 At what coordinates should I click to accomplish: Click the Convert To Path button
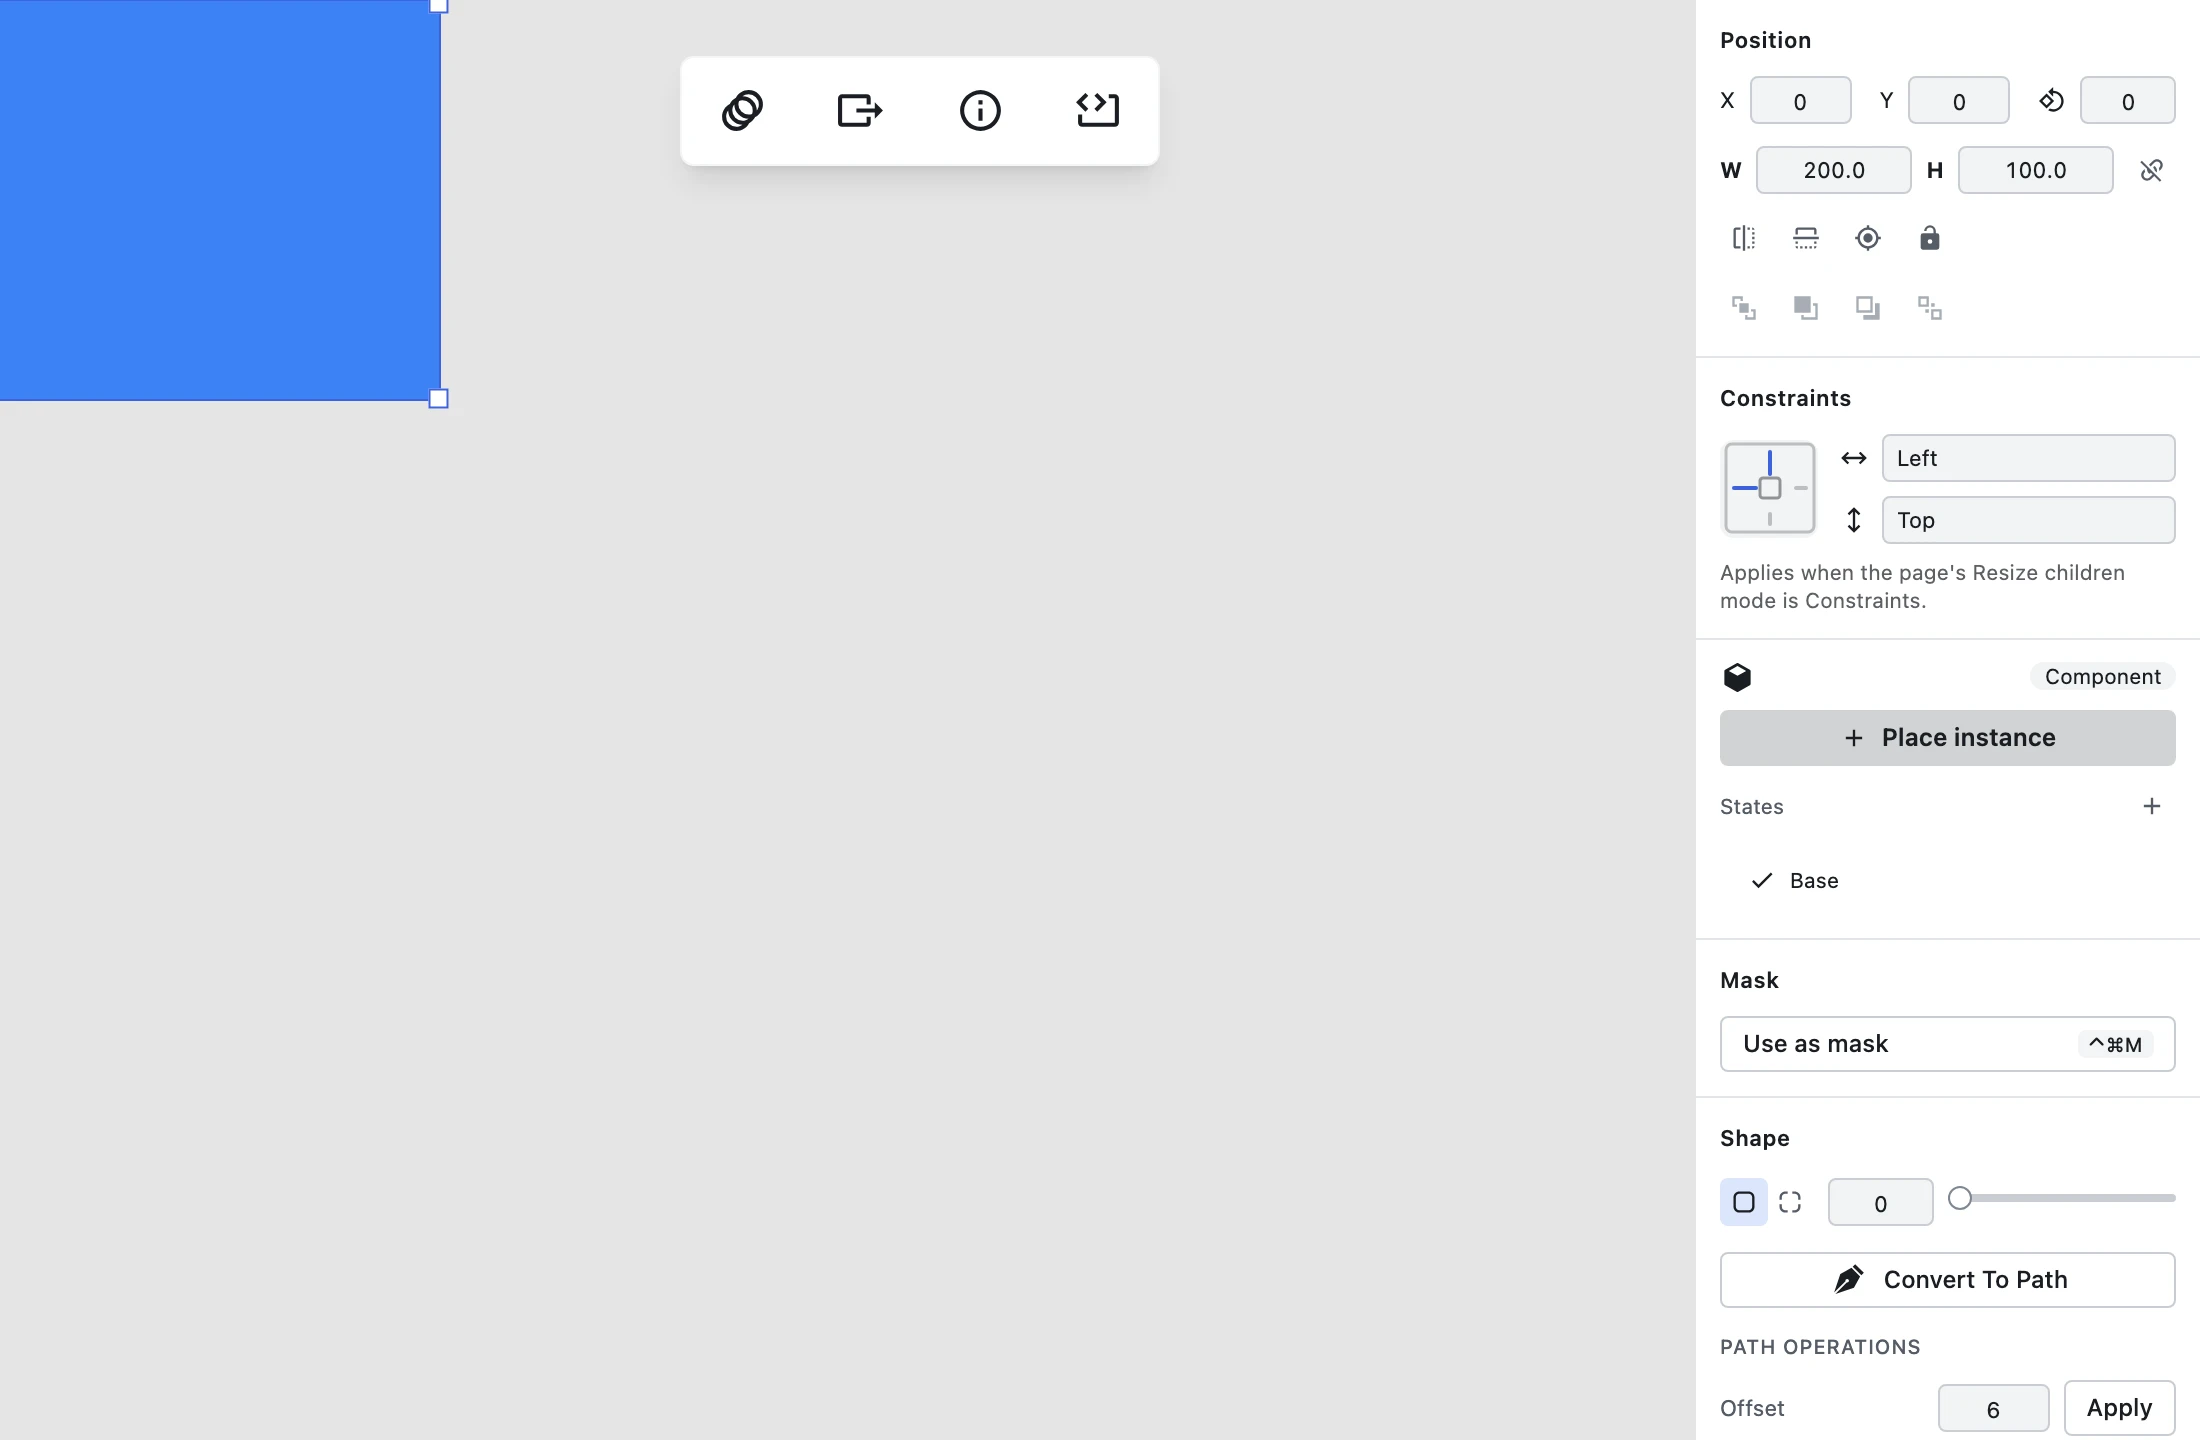click(x=1947, y=1280)
